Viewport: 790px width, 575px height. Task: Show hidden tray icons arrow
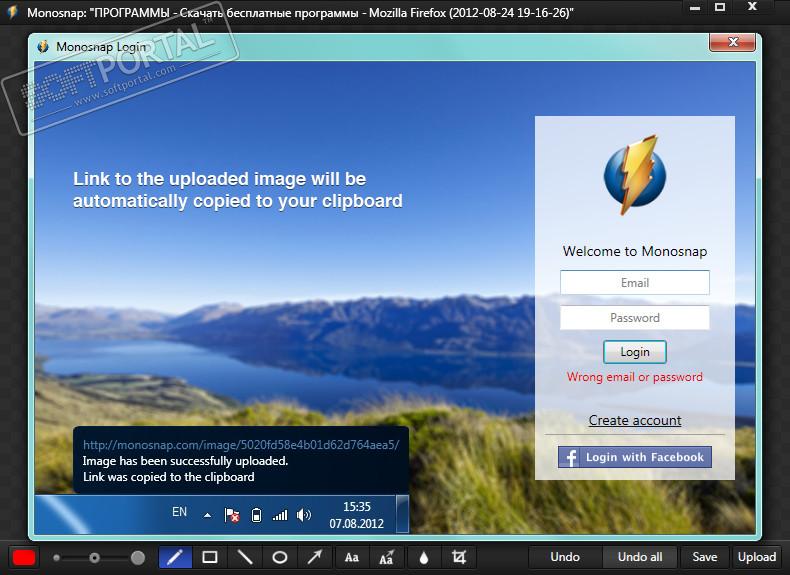(207, 515)
